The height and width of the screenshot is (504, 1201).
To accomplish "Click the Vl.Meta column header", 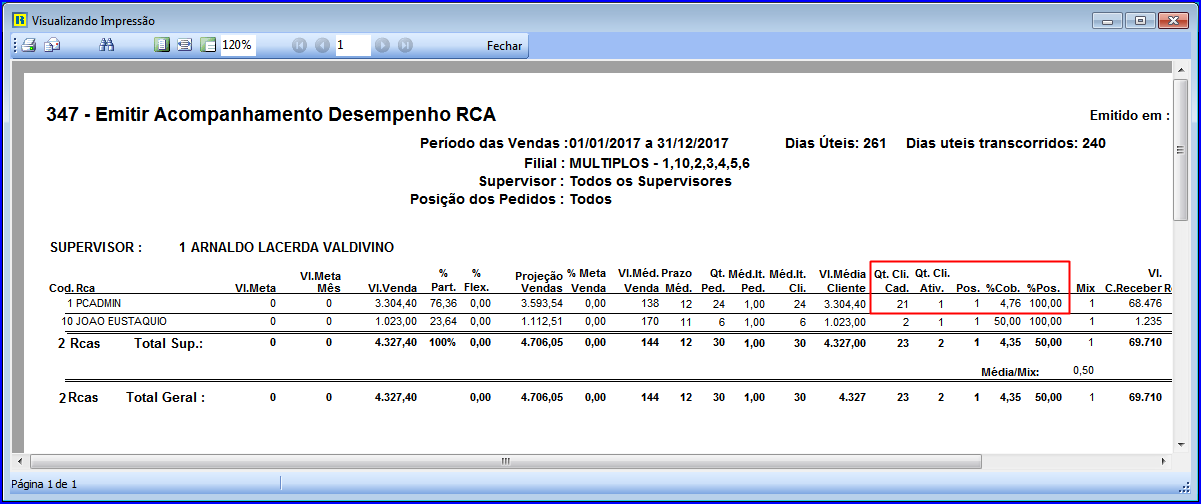I will (255, 289).
